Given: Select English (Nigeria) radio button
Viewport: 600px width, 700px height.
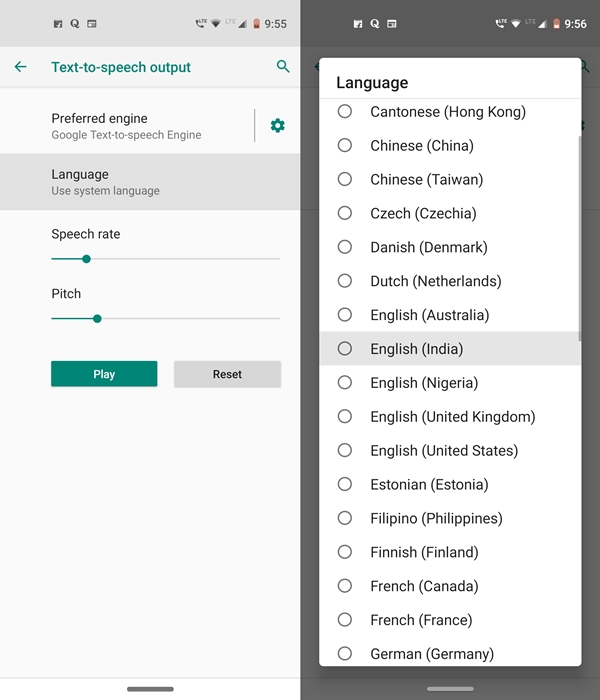Looking at the screenshot, I should click(x=345, y=383).
